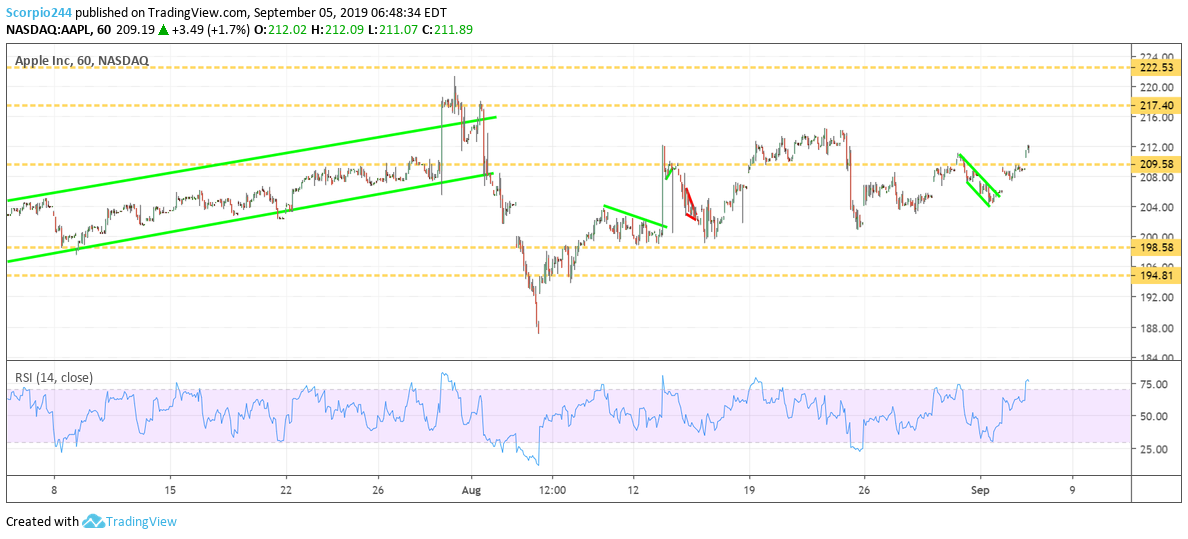The width and height of the screenshot is (1188, 539).
Task: Click the 224.00 price axis value
Action: pos(1158,57)
